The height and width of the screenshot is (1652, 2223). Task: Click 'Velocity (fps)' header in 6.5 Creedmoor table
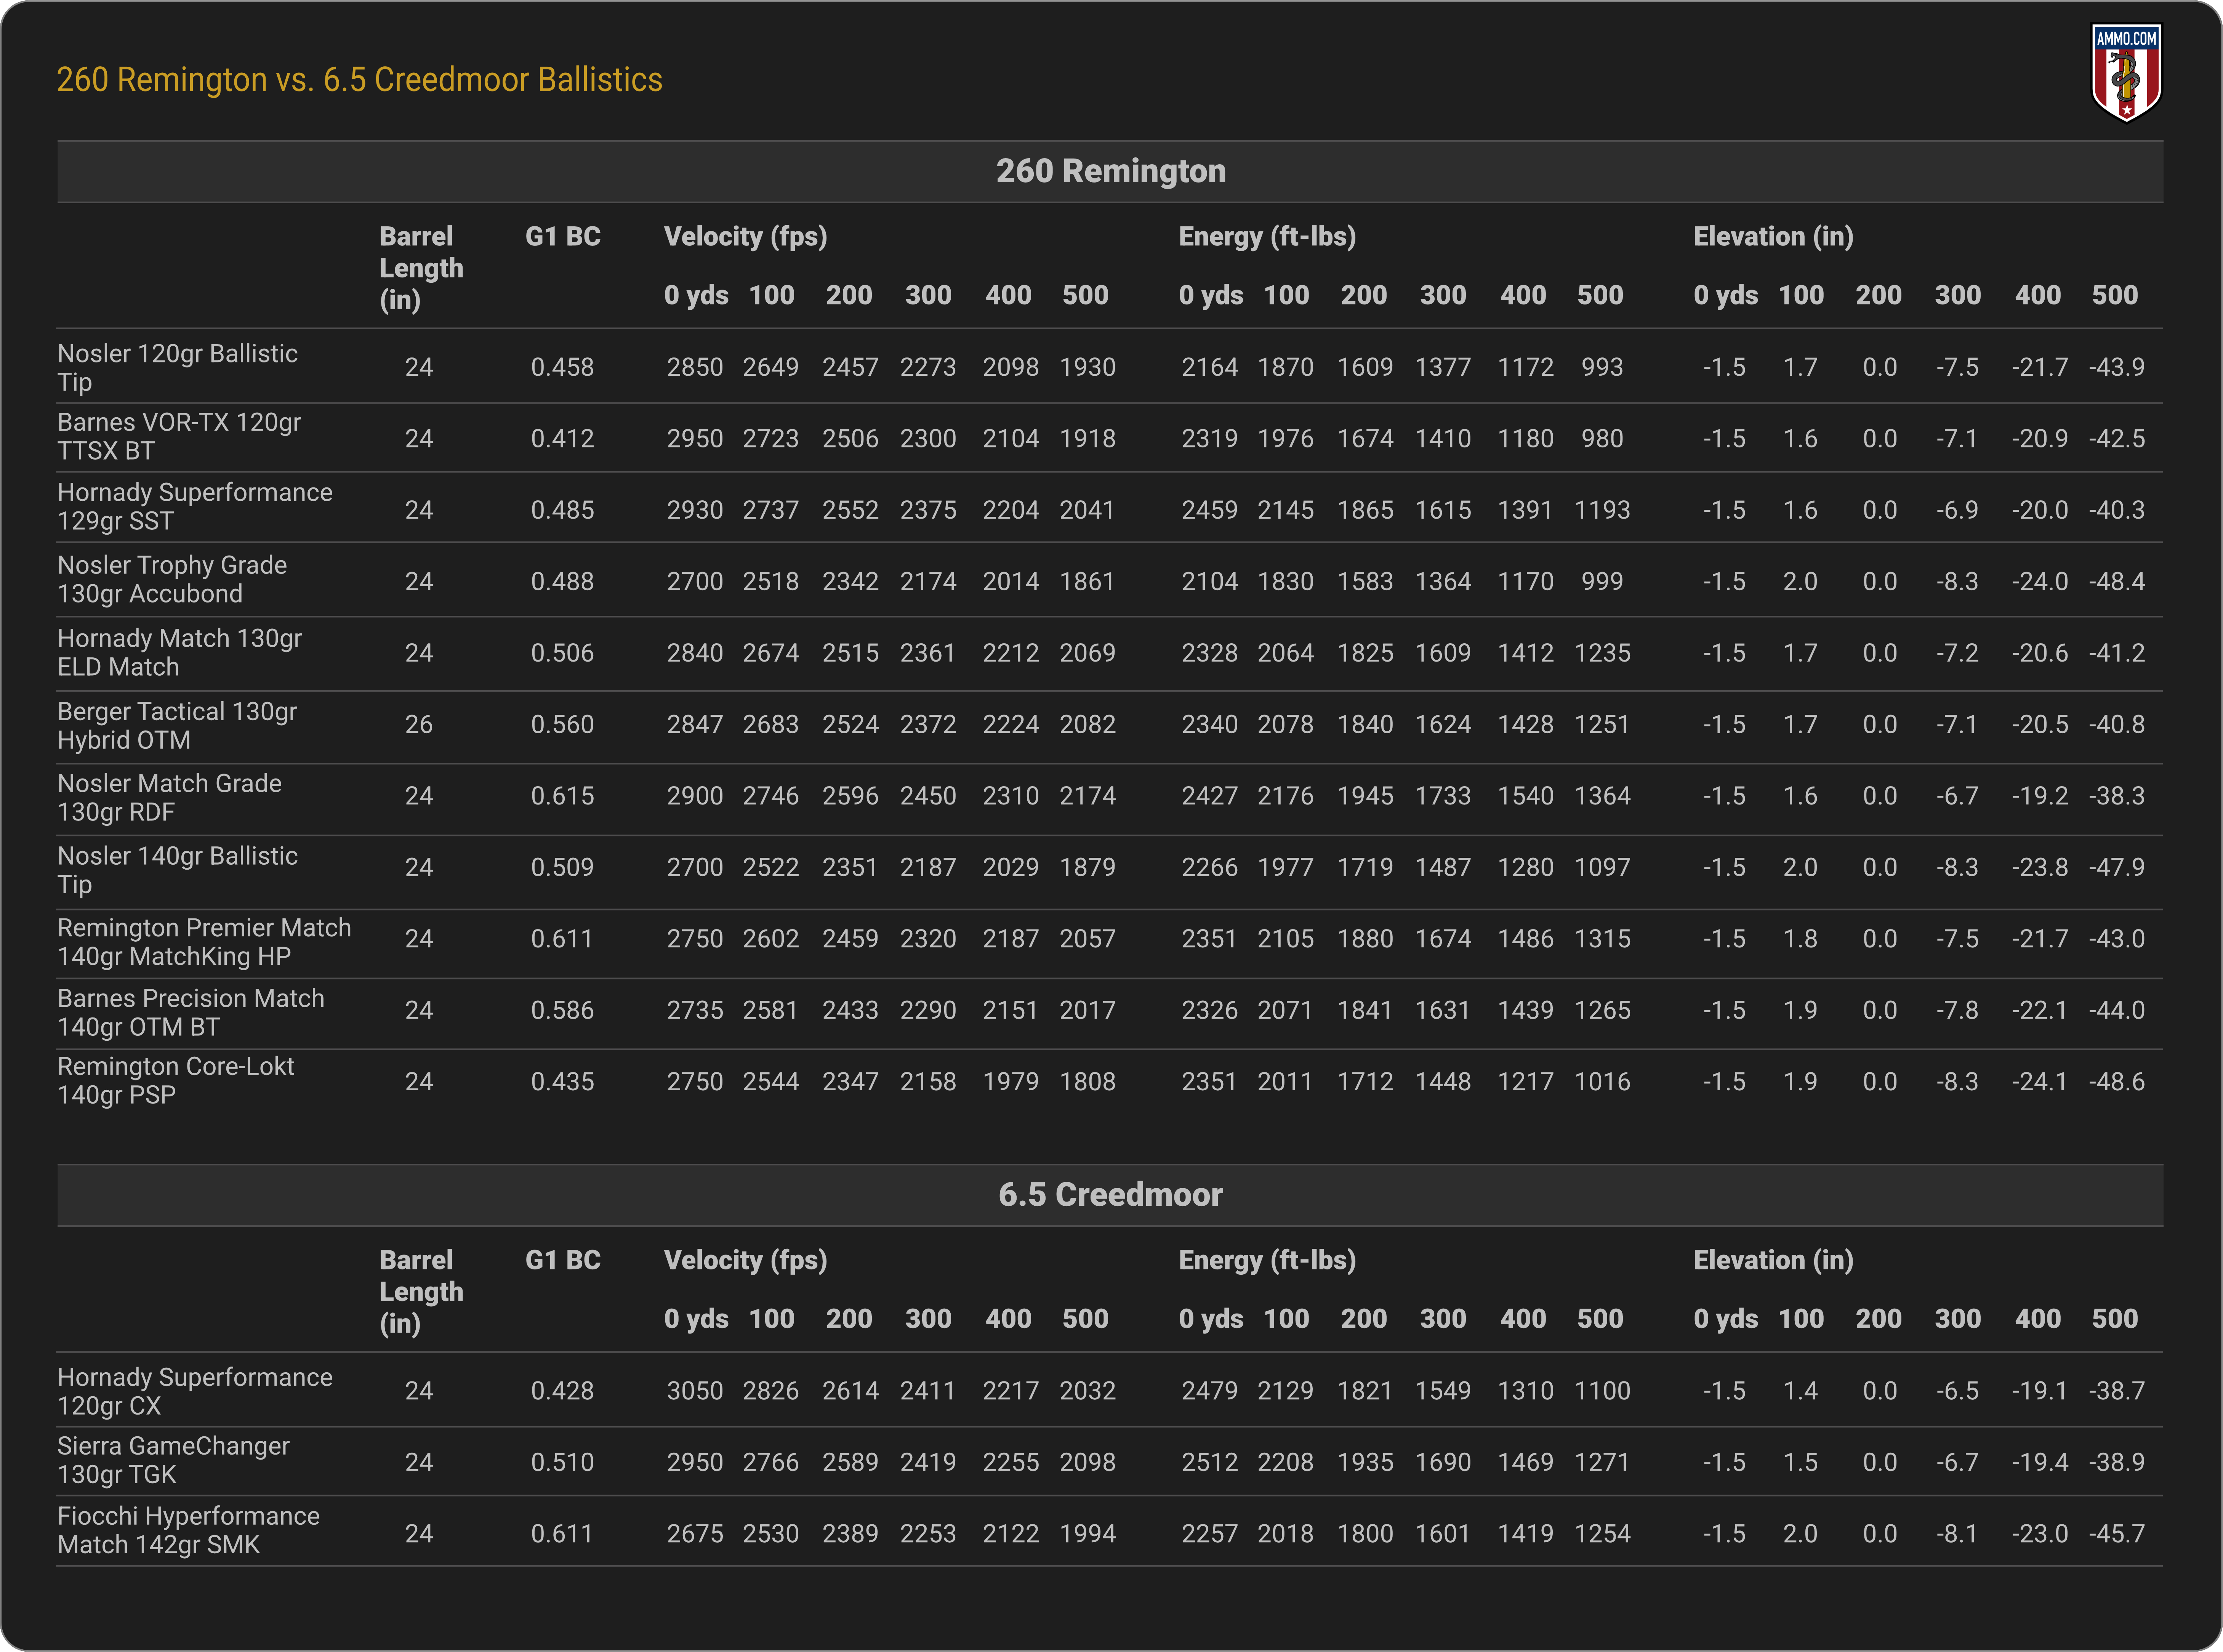click(746, 1261)
